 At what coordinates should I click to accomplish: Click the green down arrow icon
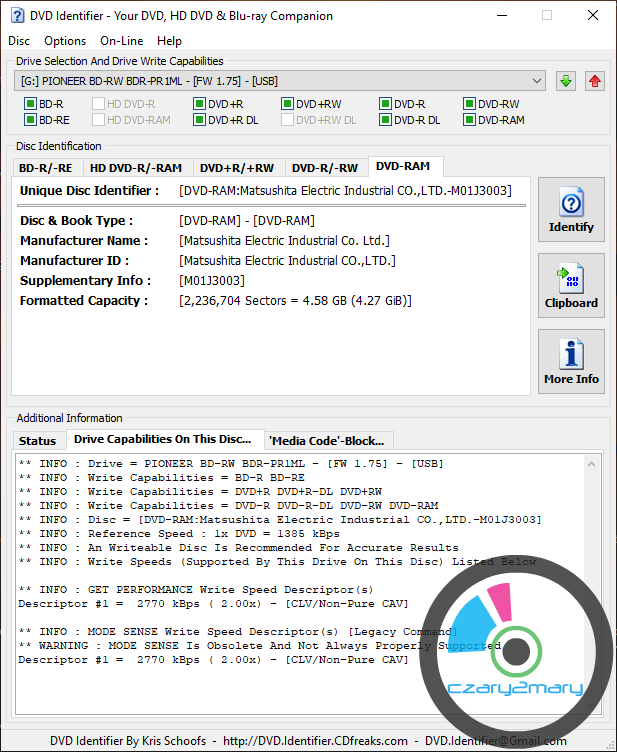pos(567,81)
